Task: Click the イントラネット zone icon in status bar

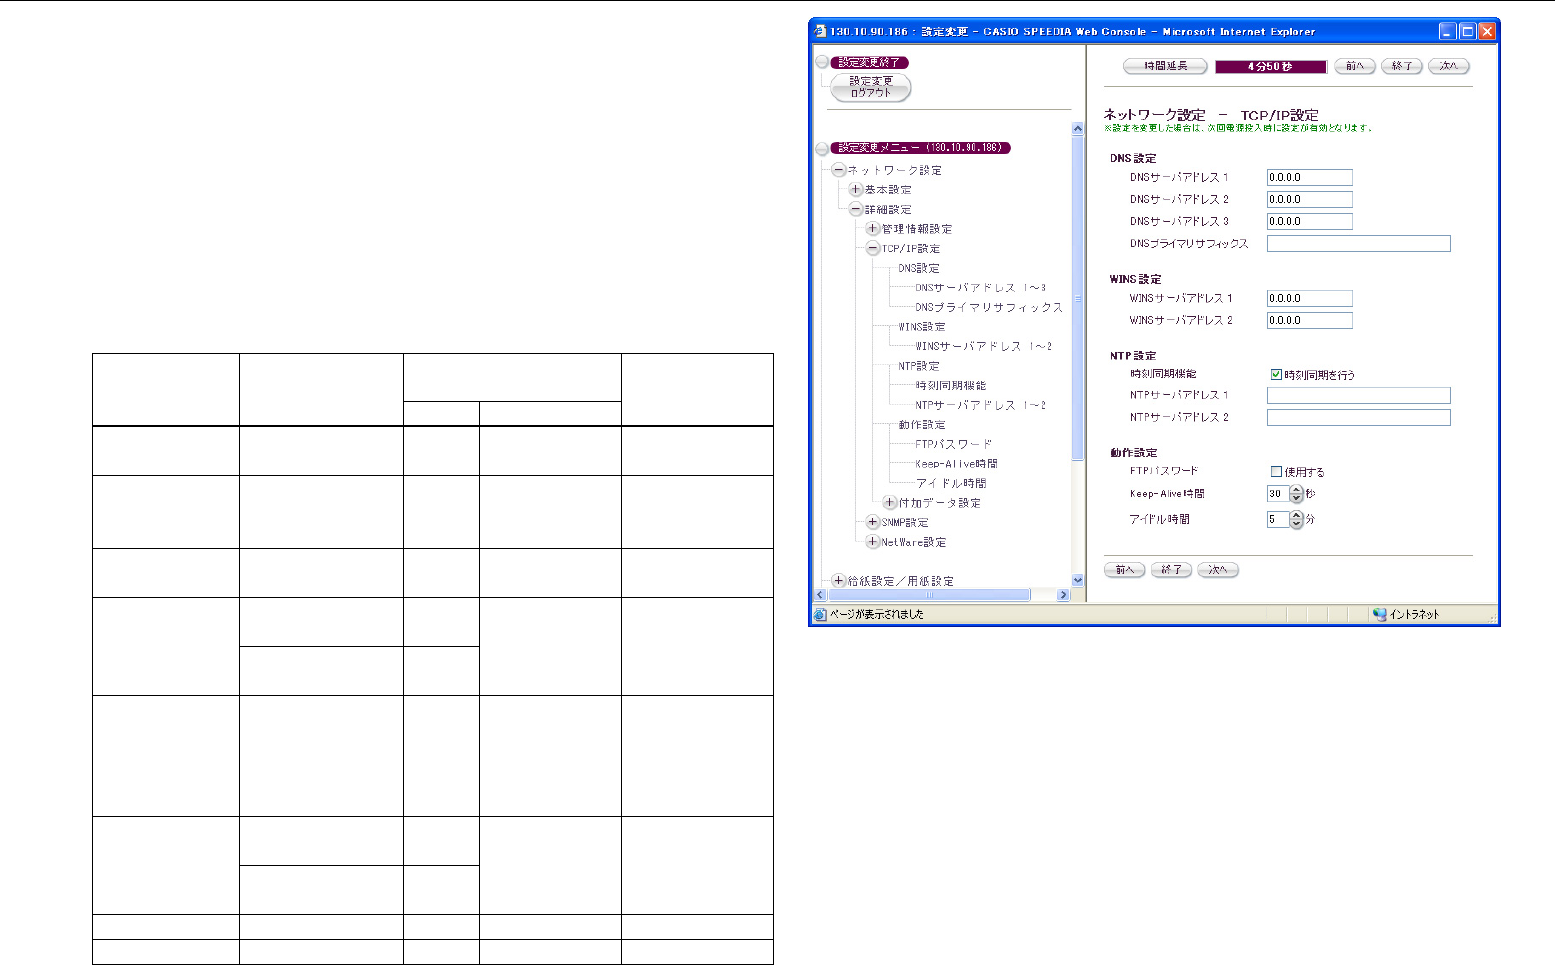Action: [x=1380, y=614]
